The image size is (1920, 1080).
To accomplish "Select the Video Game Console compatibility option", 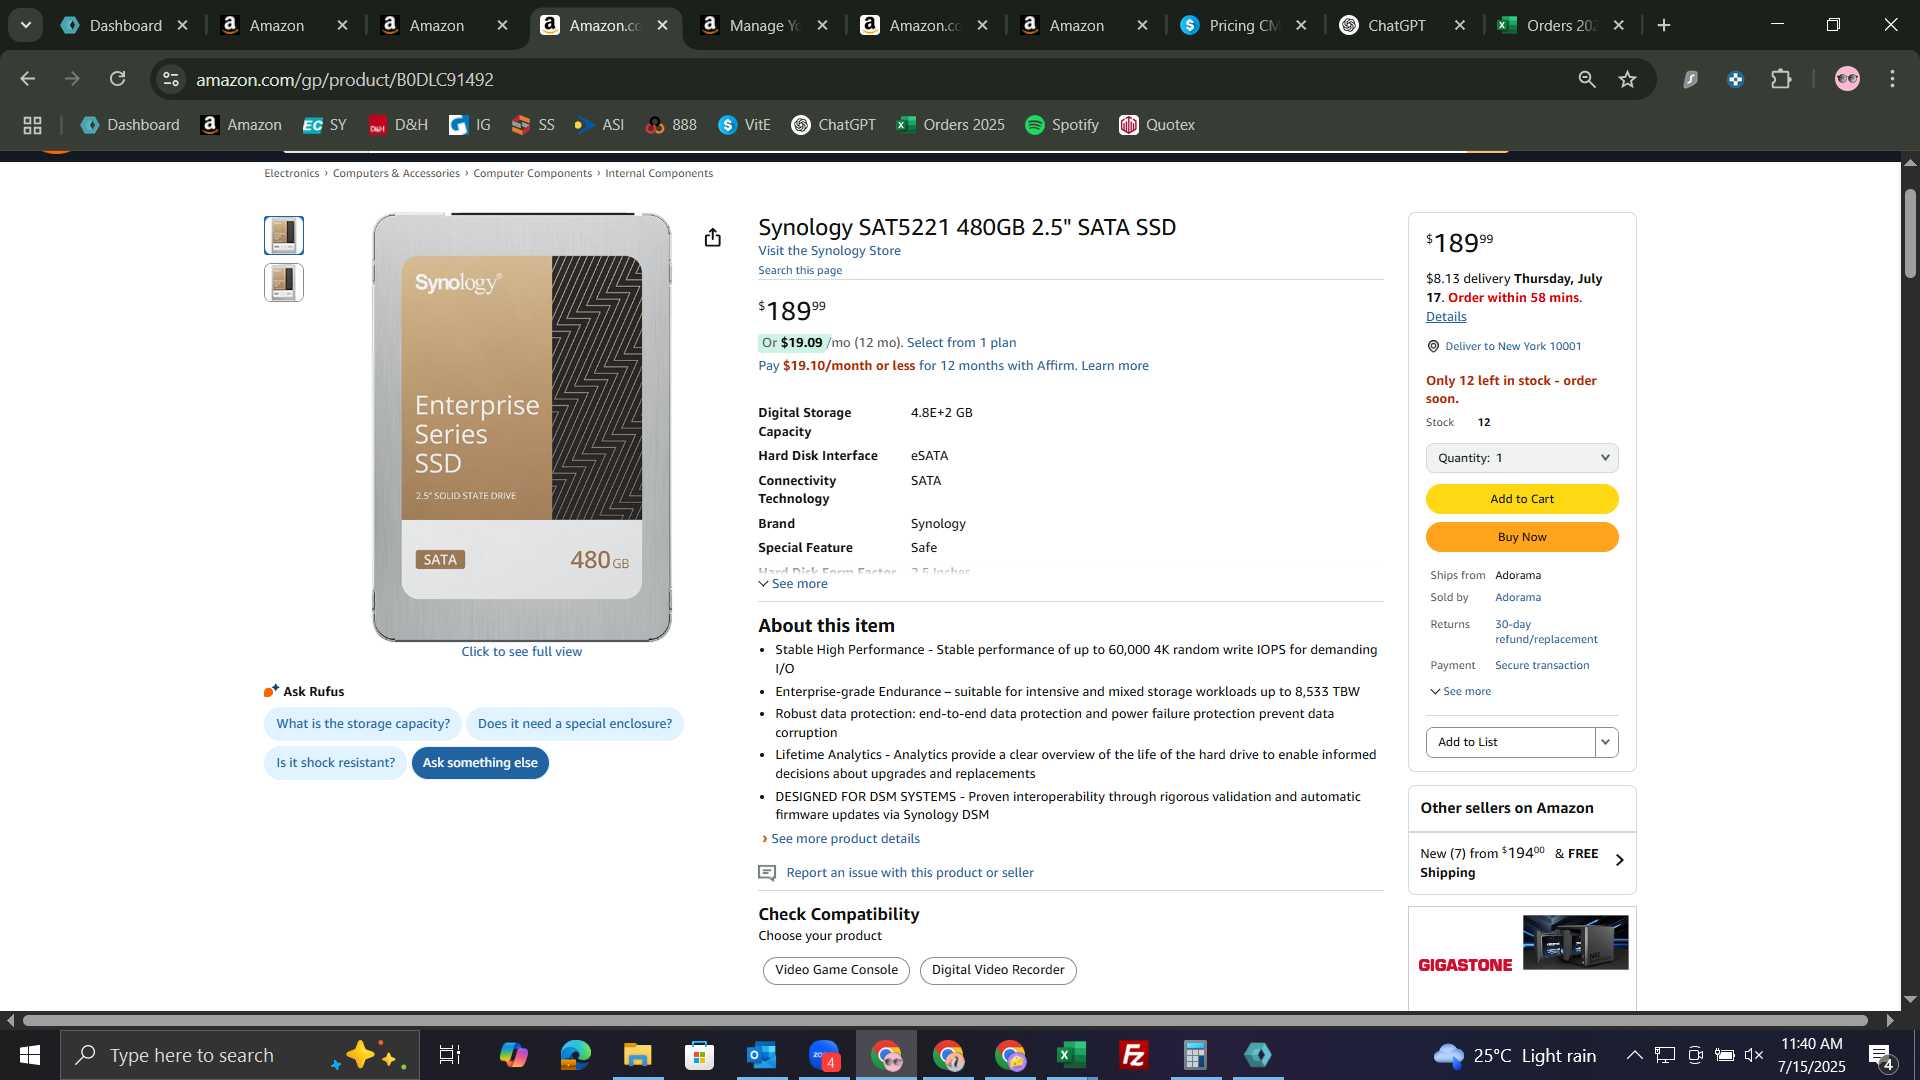I will coord(836,970).
